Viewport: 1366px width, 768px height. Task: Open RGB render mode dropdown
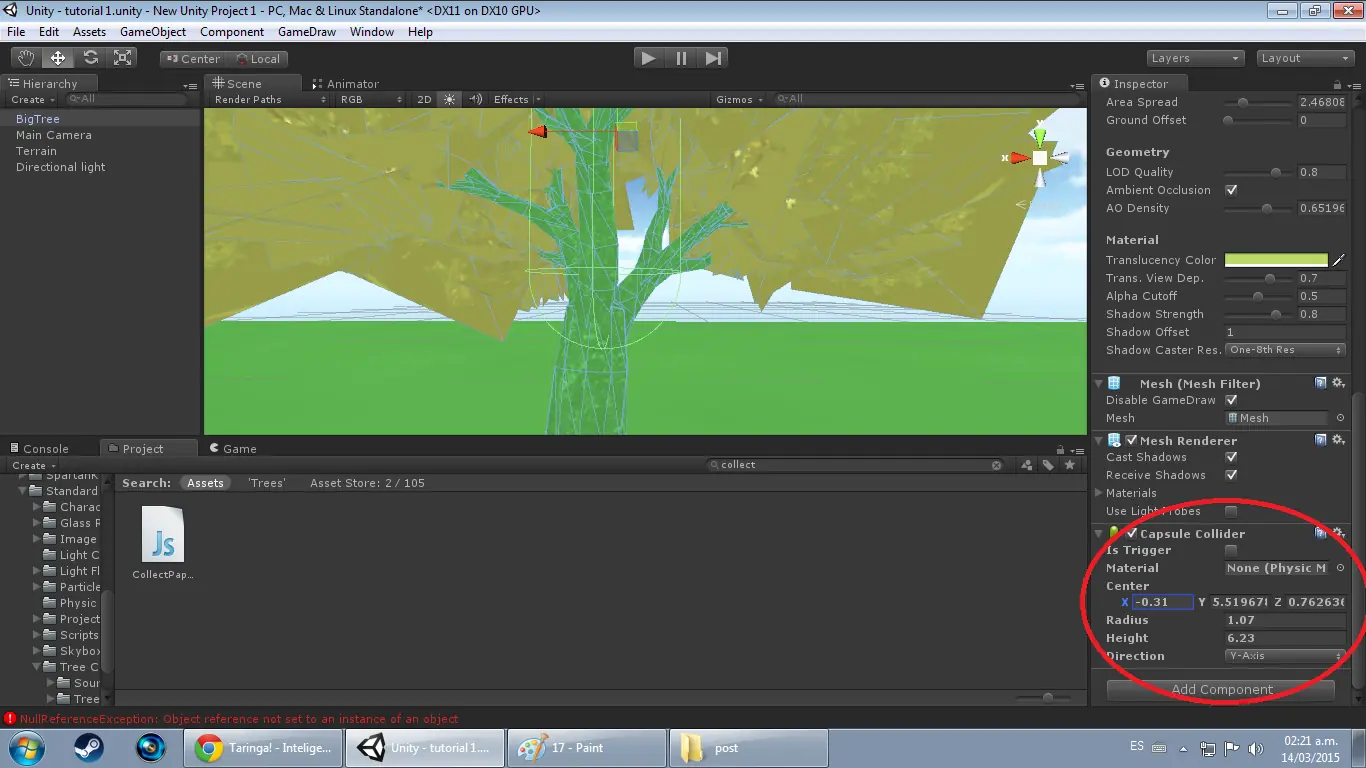(371, 99)
